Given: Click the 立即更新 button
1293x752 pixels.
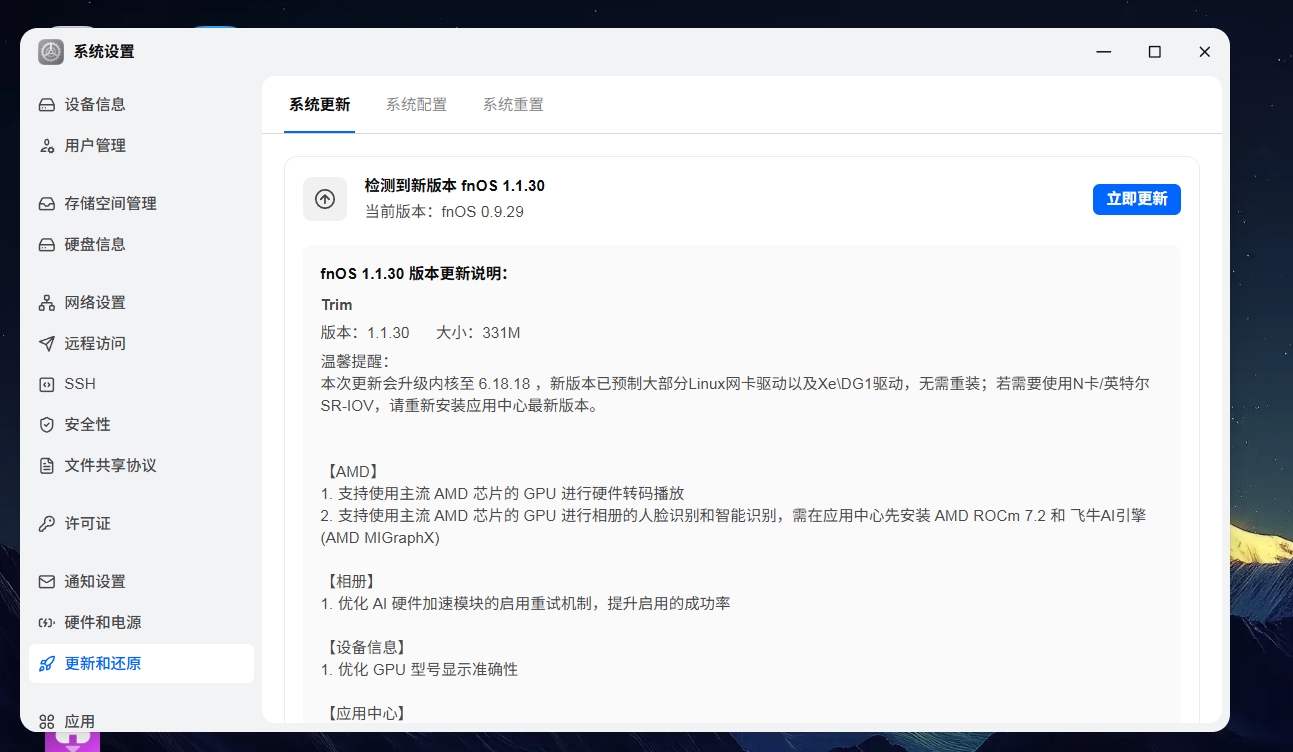Looking at the screenshot, I should [1137, 199].
